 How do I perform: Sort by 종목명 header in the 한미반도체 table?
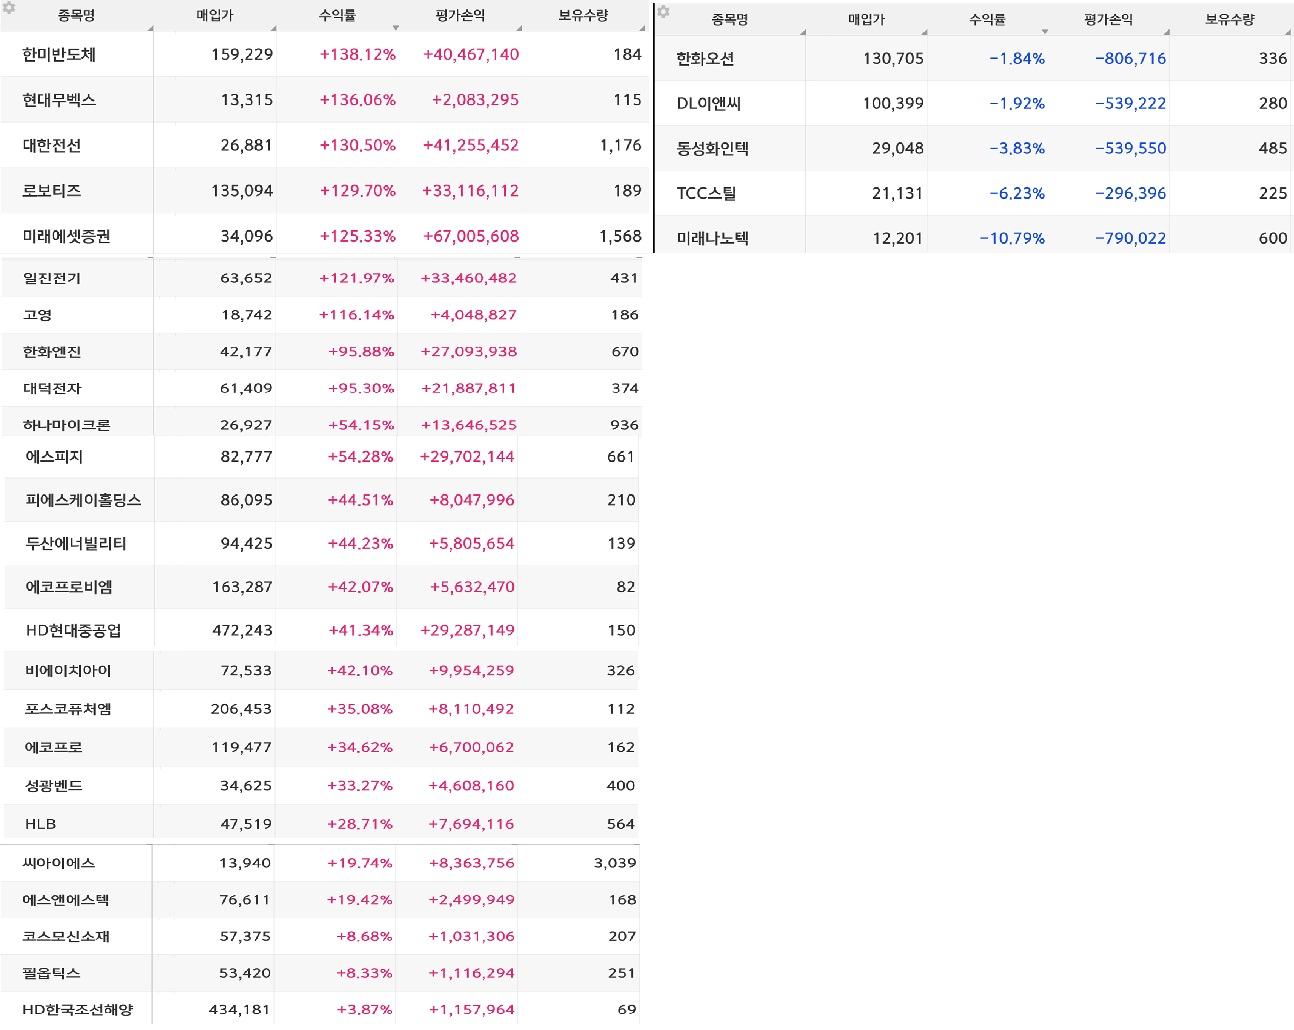coord(76,16)
